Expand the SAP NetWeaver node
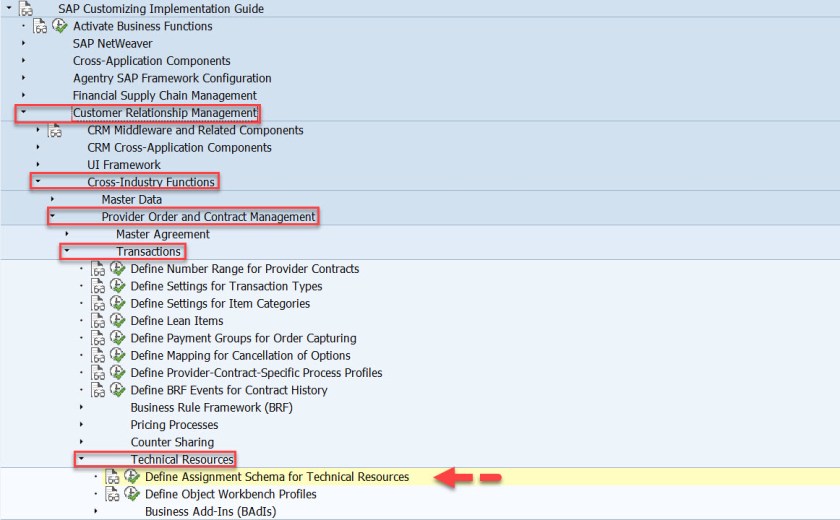Viewport: 840px width, 520px height. pyautogui.click(x=23, y=42)
